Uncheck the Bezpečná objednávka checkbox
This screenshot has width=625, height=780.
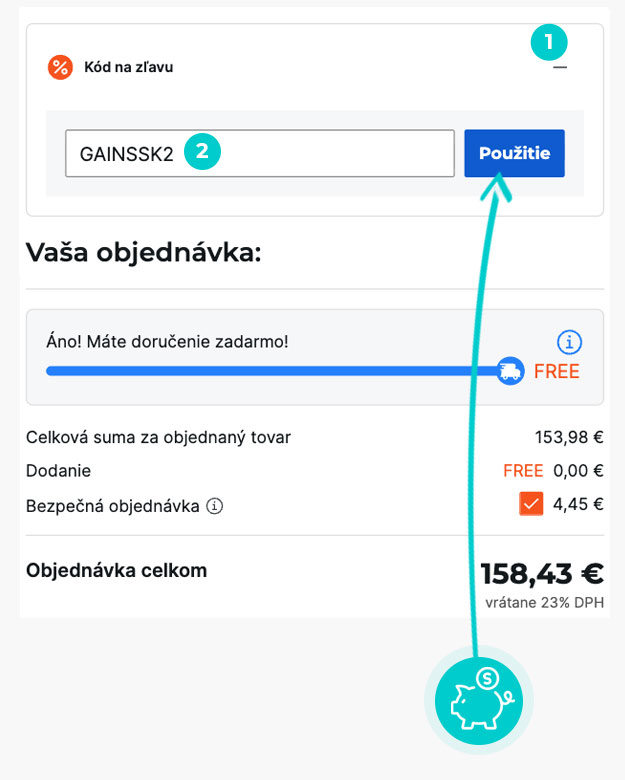pyautogui.click(x=531, y=504)
